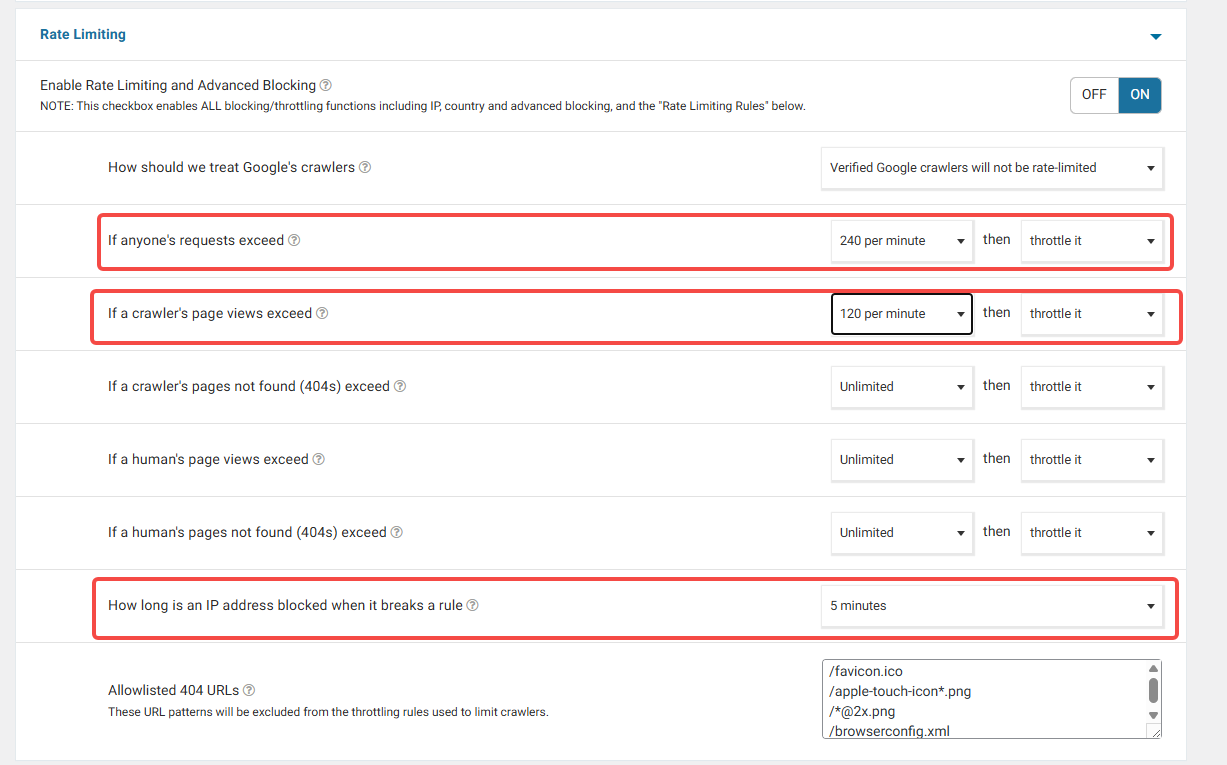Click help icon next to anyone's requests exceed

coord(294,241)
